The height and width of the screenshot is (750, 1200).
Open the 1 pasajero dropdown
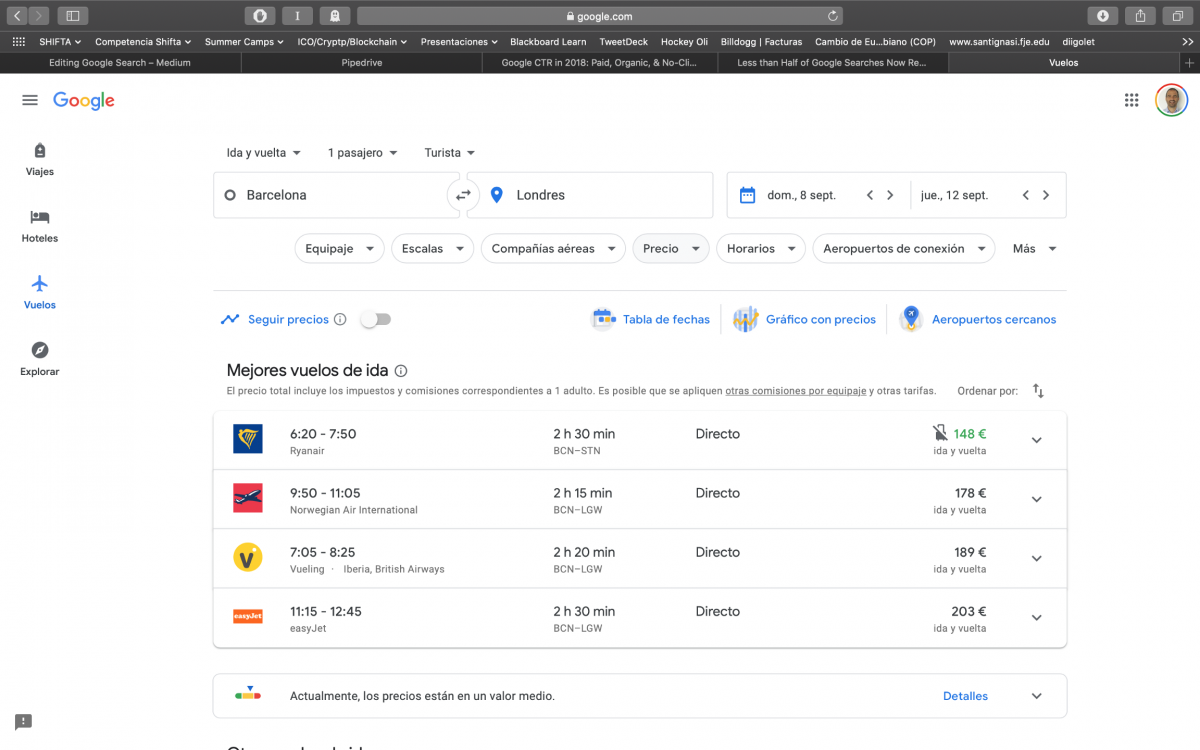click(x=363, y=153)
